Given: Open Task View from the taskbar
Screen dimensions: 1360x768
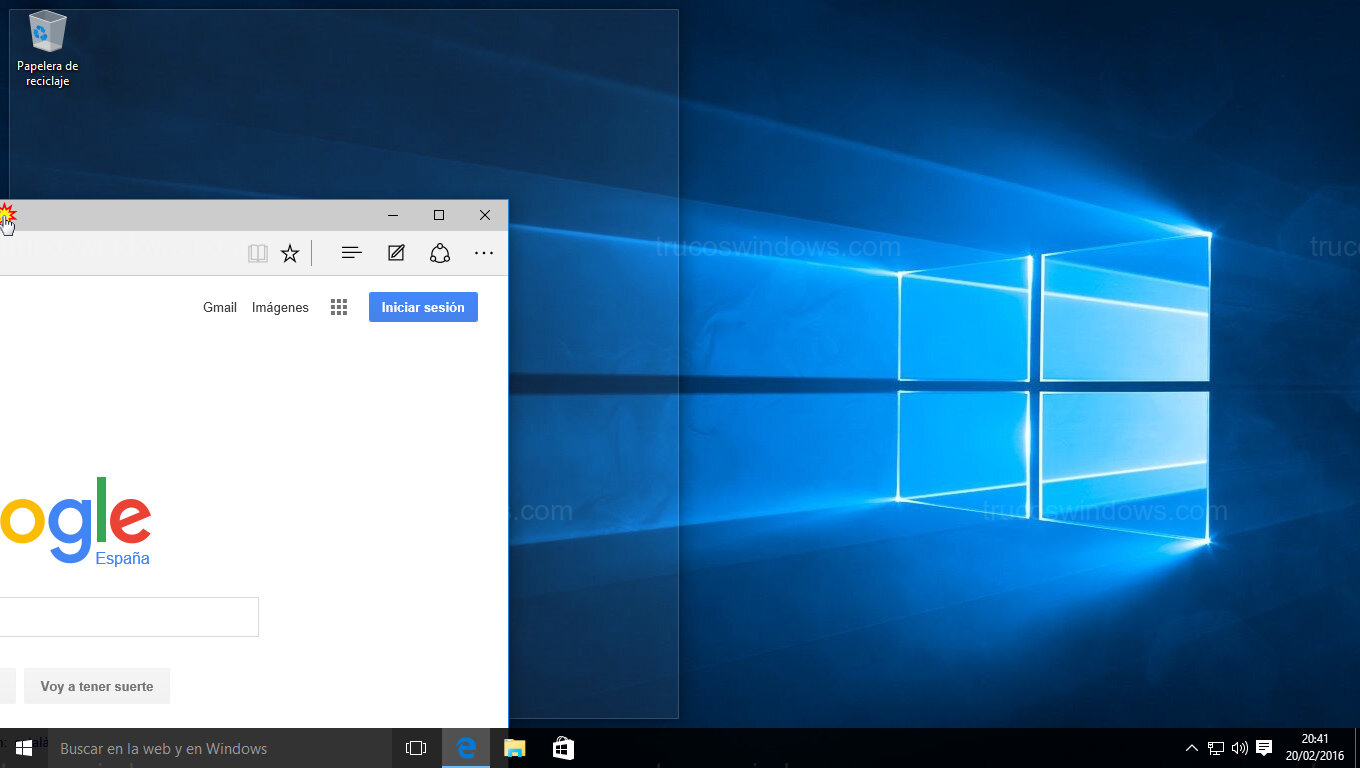Looking at the screenshot, I should pos(416,748).
